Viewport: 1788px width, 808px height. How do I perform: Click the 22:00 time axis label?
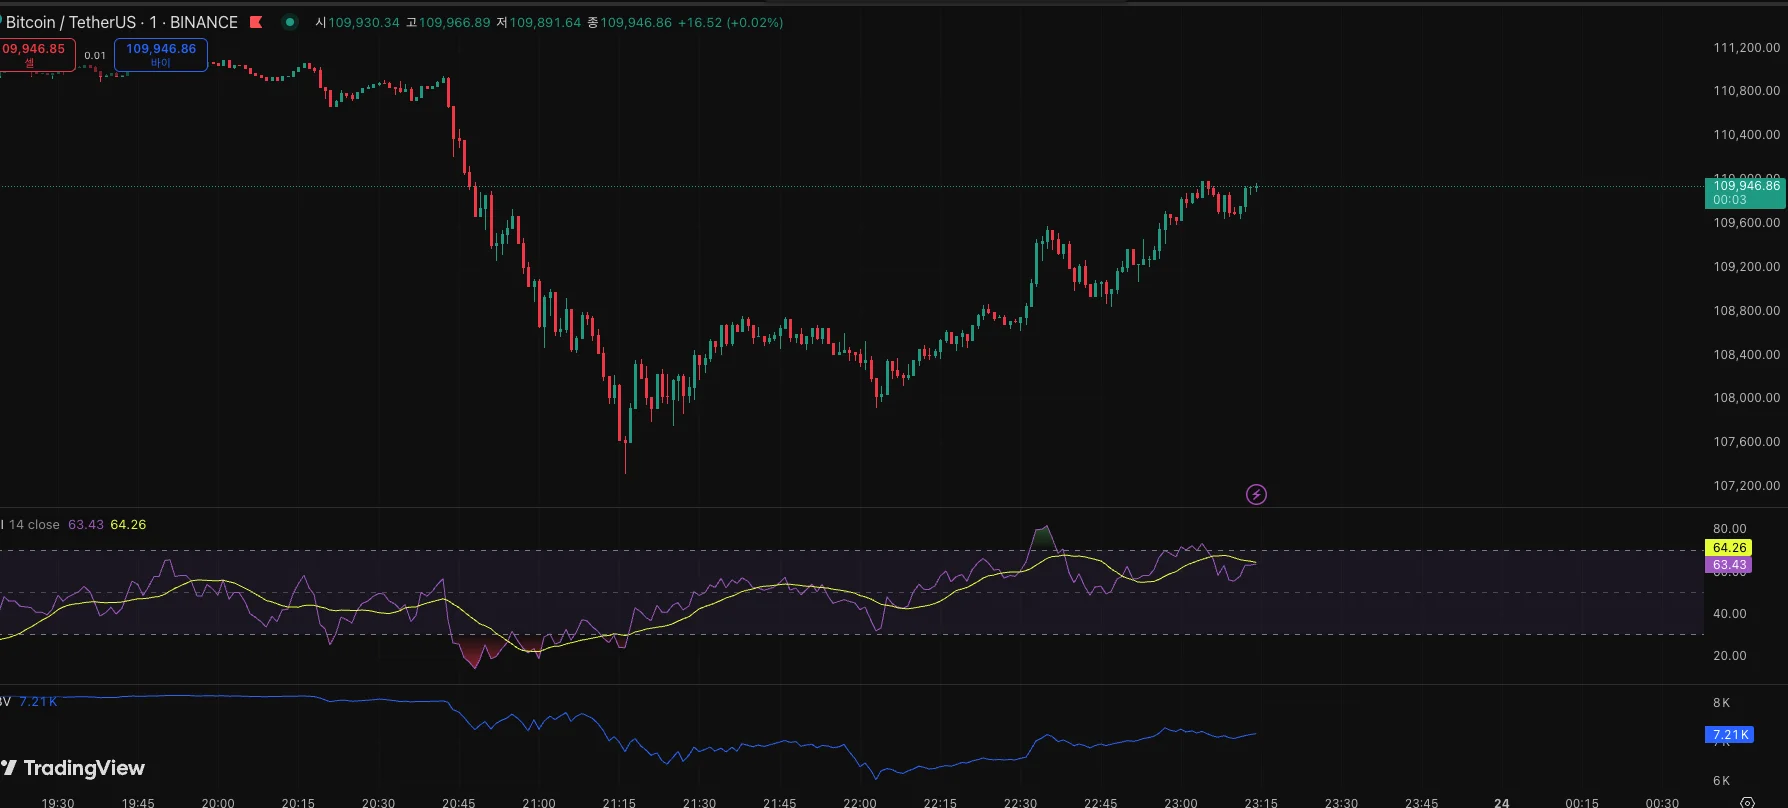860,803
